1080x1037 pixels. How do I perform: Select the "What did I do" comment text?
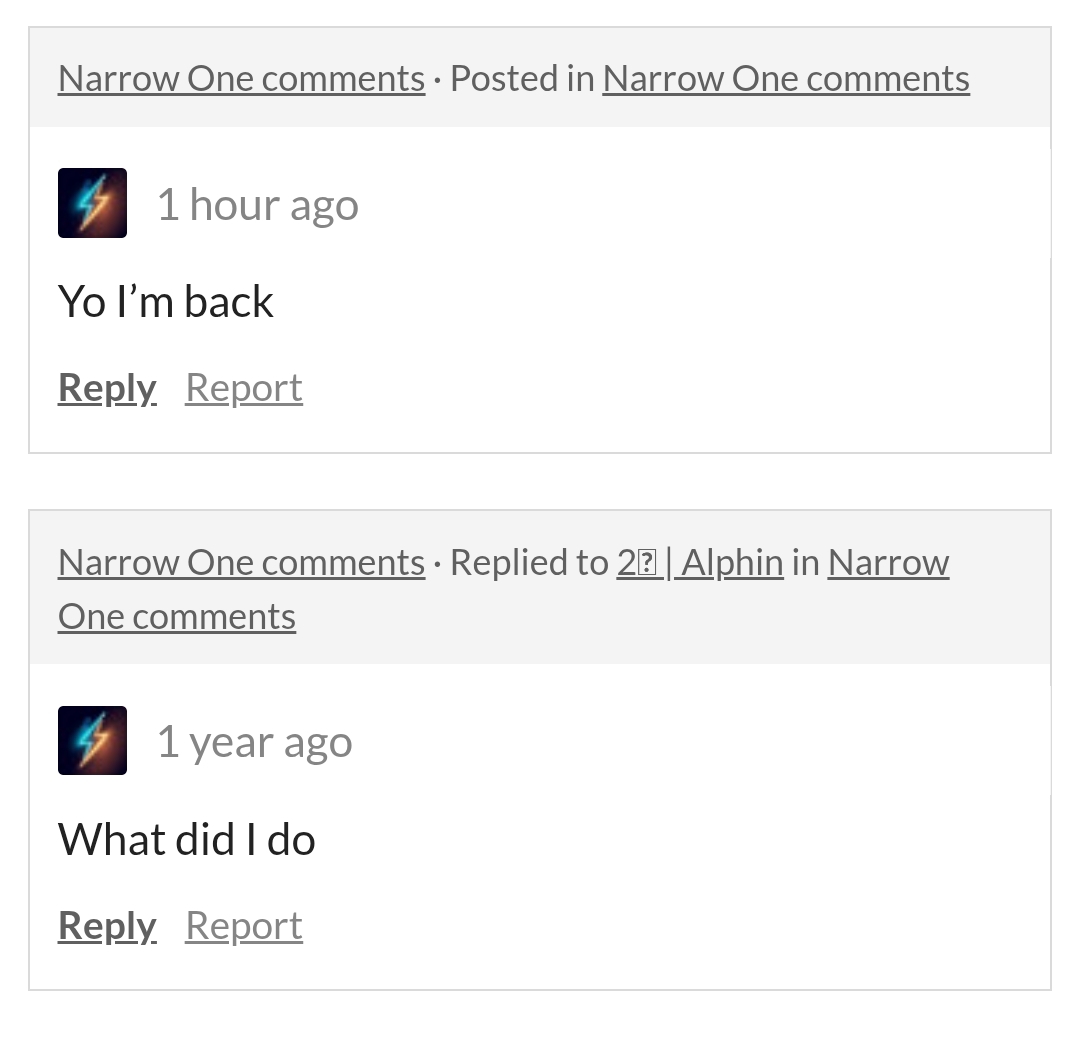(187, 839)
